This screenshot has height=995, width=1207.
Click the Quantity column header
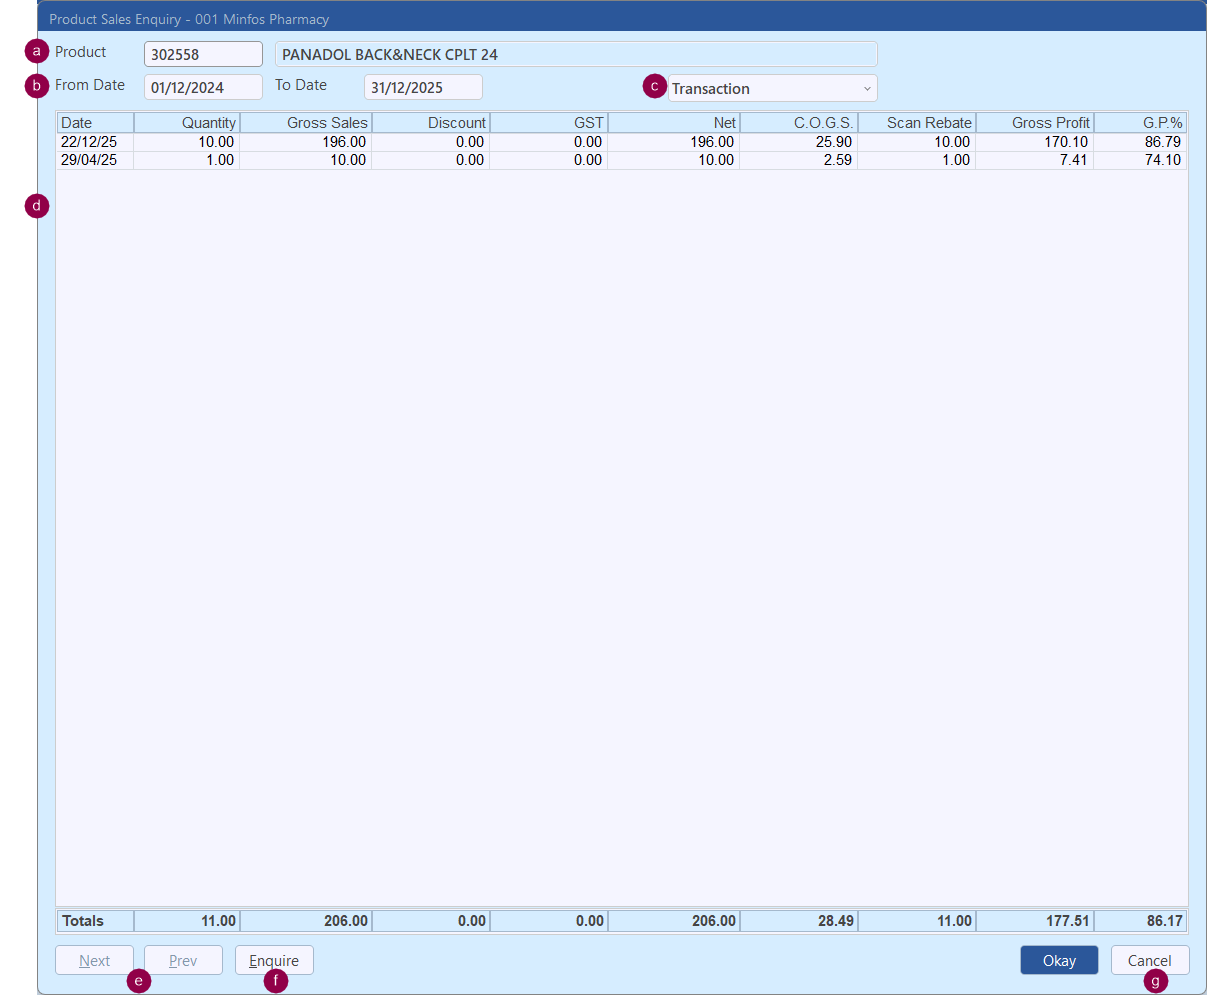tap(187, 123)
